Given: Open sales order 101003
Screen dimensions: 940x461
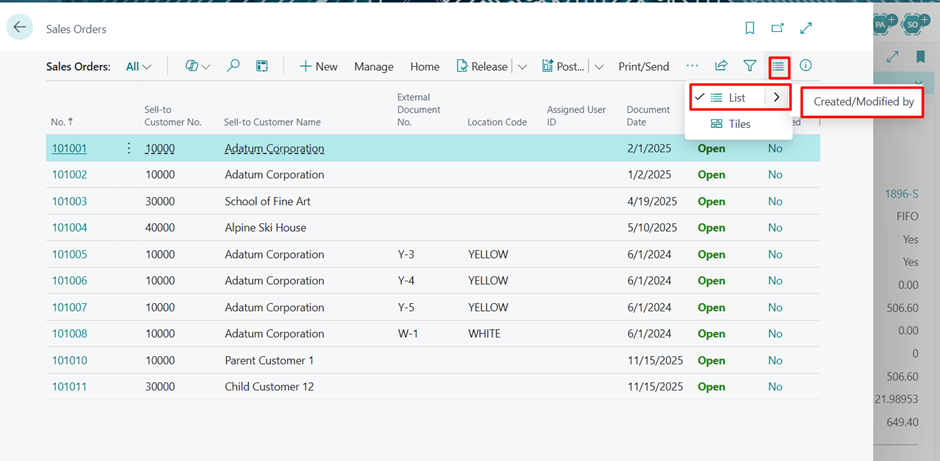Looking at the screenshot, I should click(69, 201).
